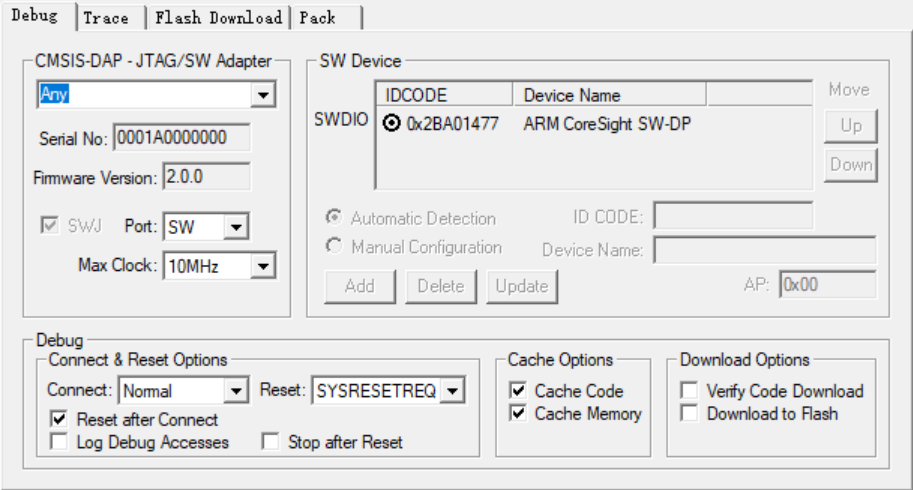Screen dimensions: 913x490
Task: Select the 0x2BA01477 device radio button
Action: coord(391,123)
